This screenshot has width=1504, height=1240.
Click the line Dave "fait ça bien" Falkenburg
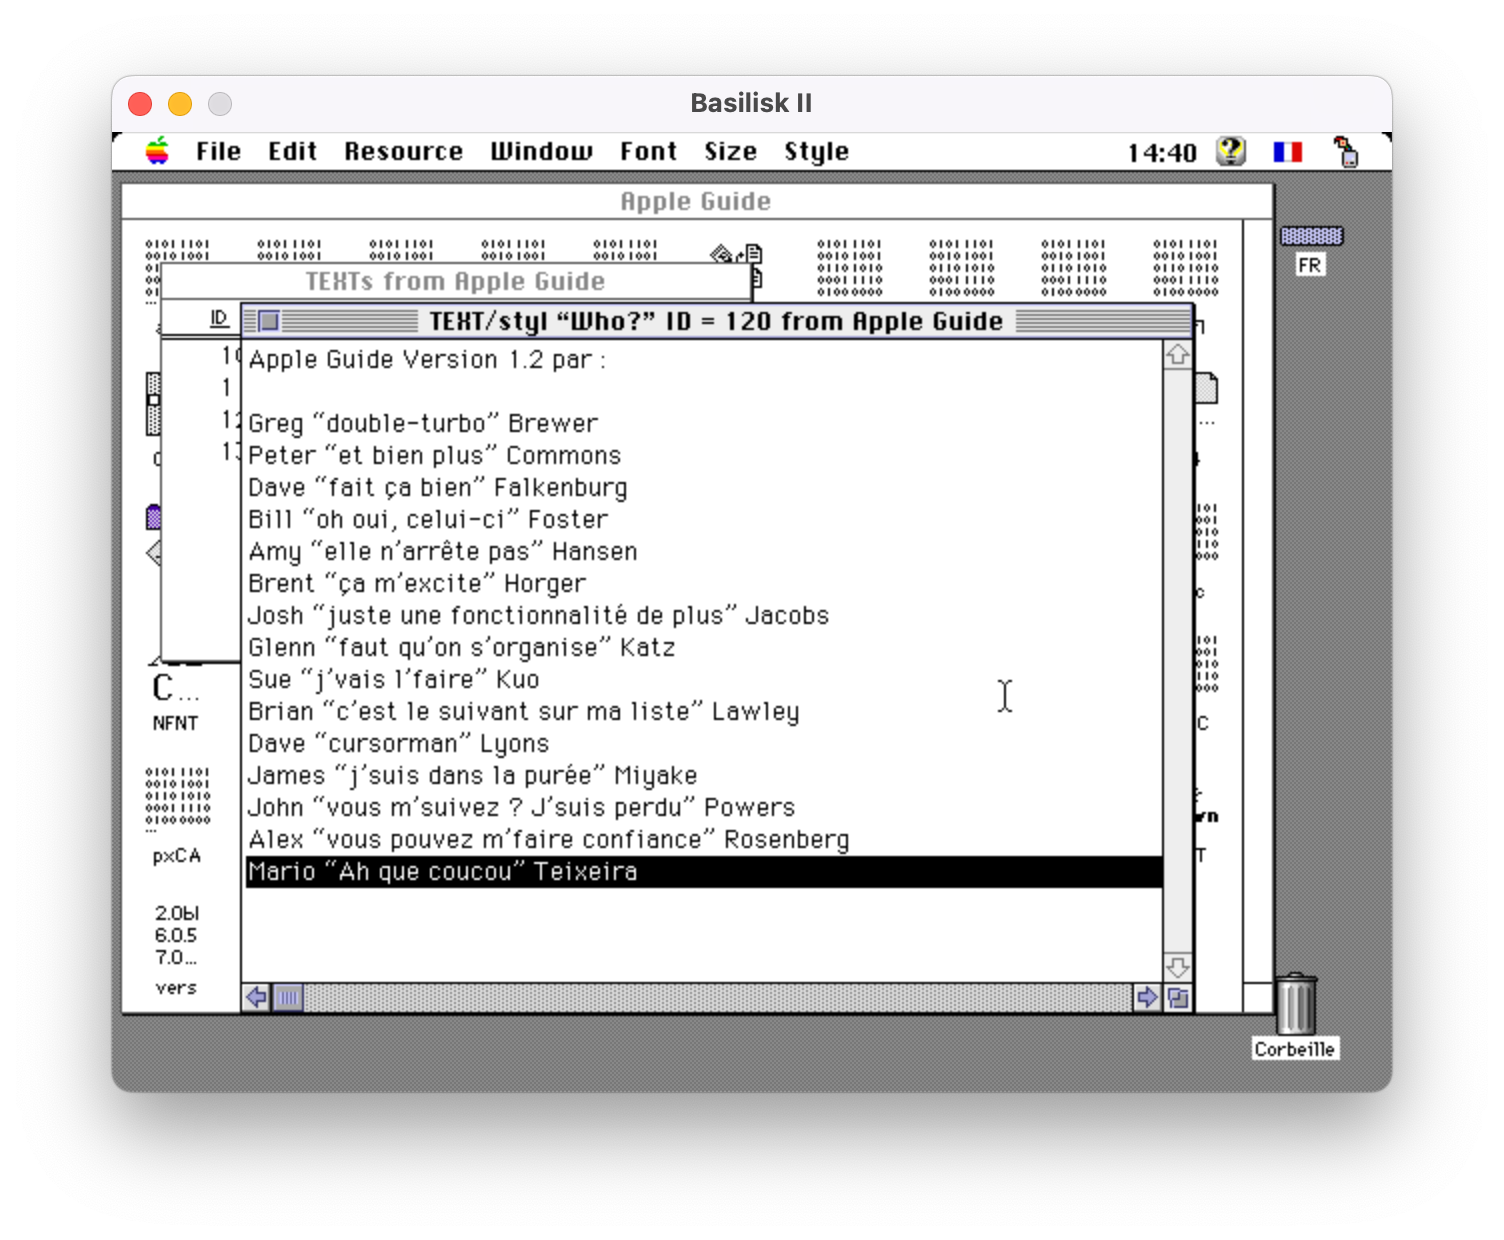(438, 488)
